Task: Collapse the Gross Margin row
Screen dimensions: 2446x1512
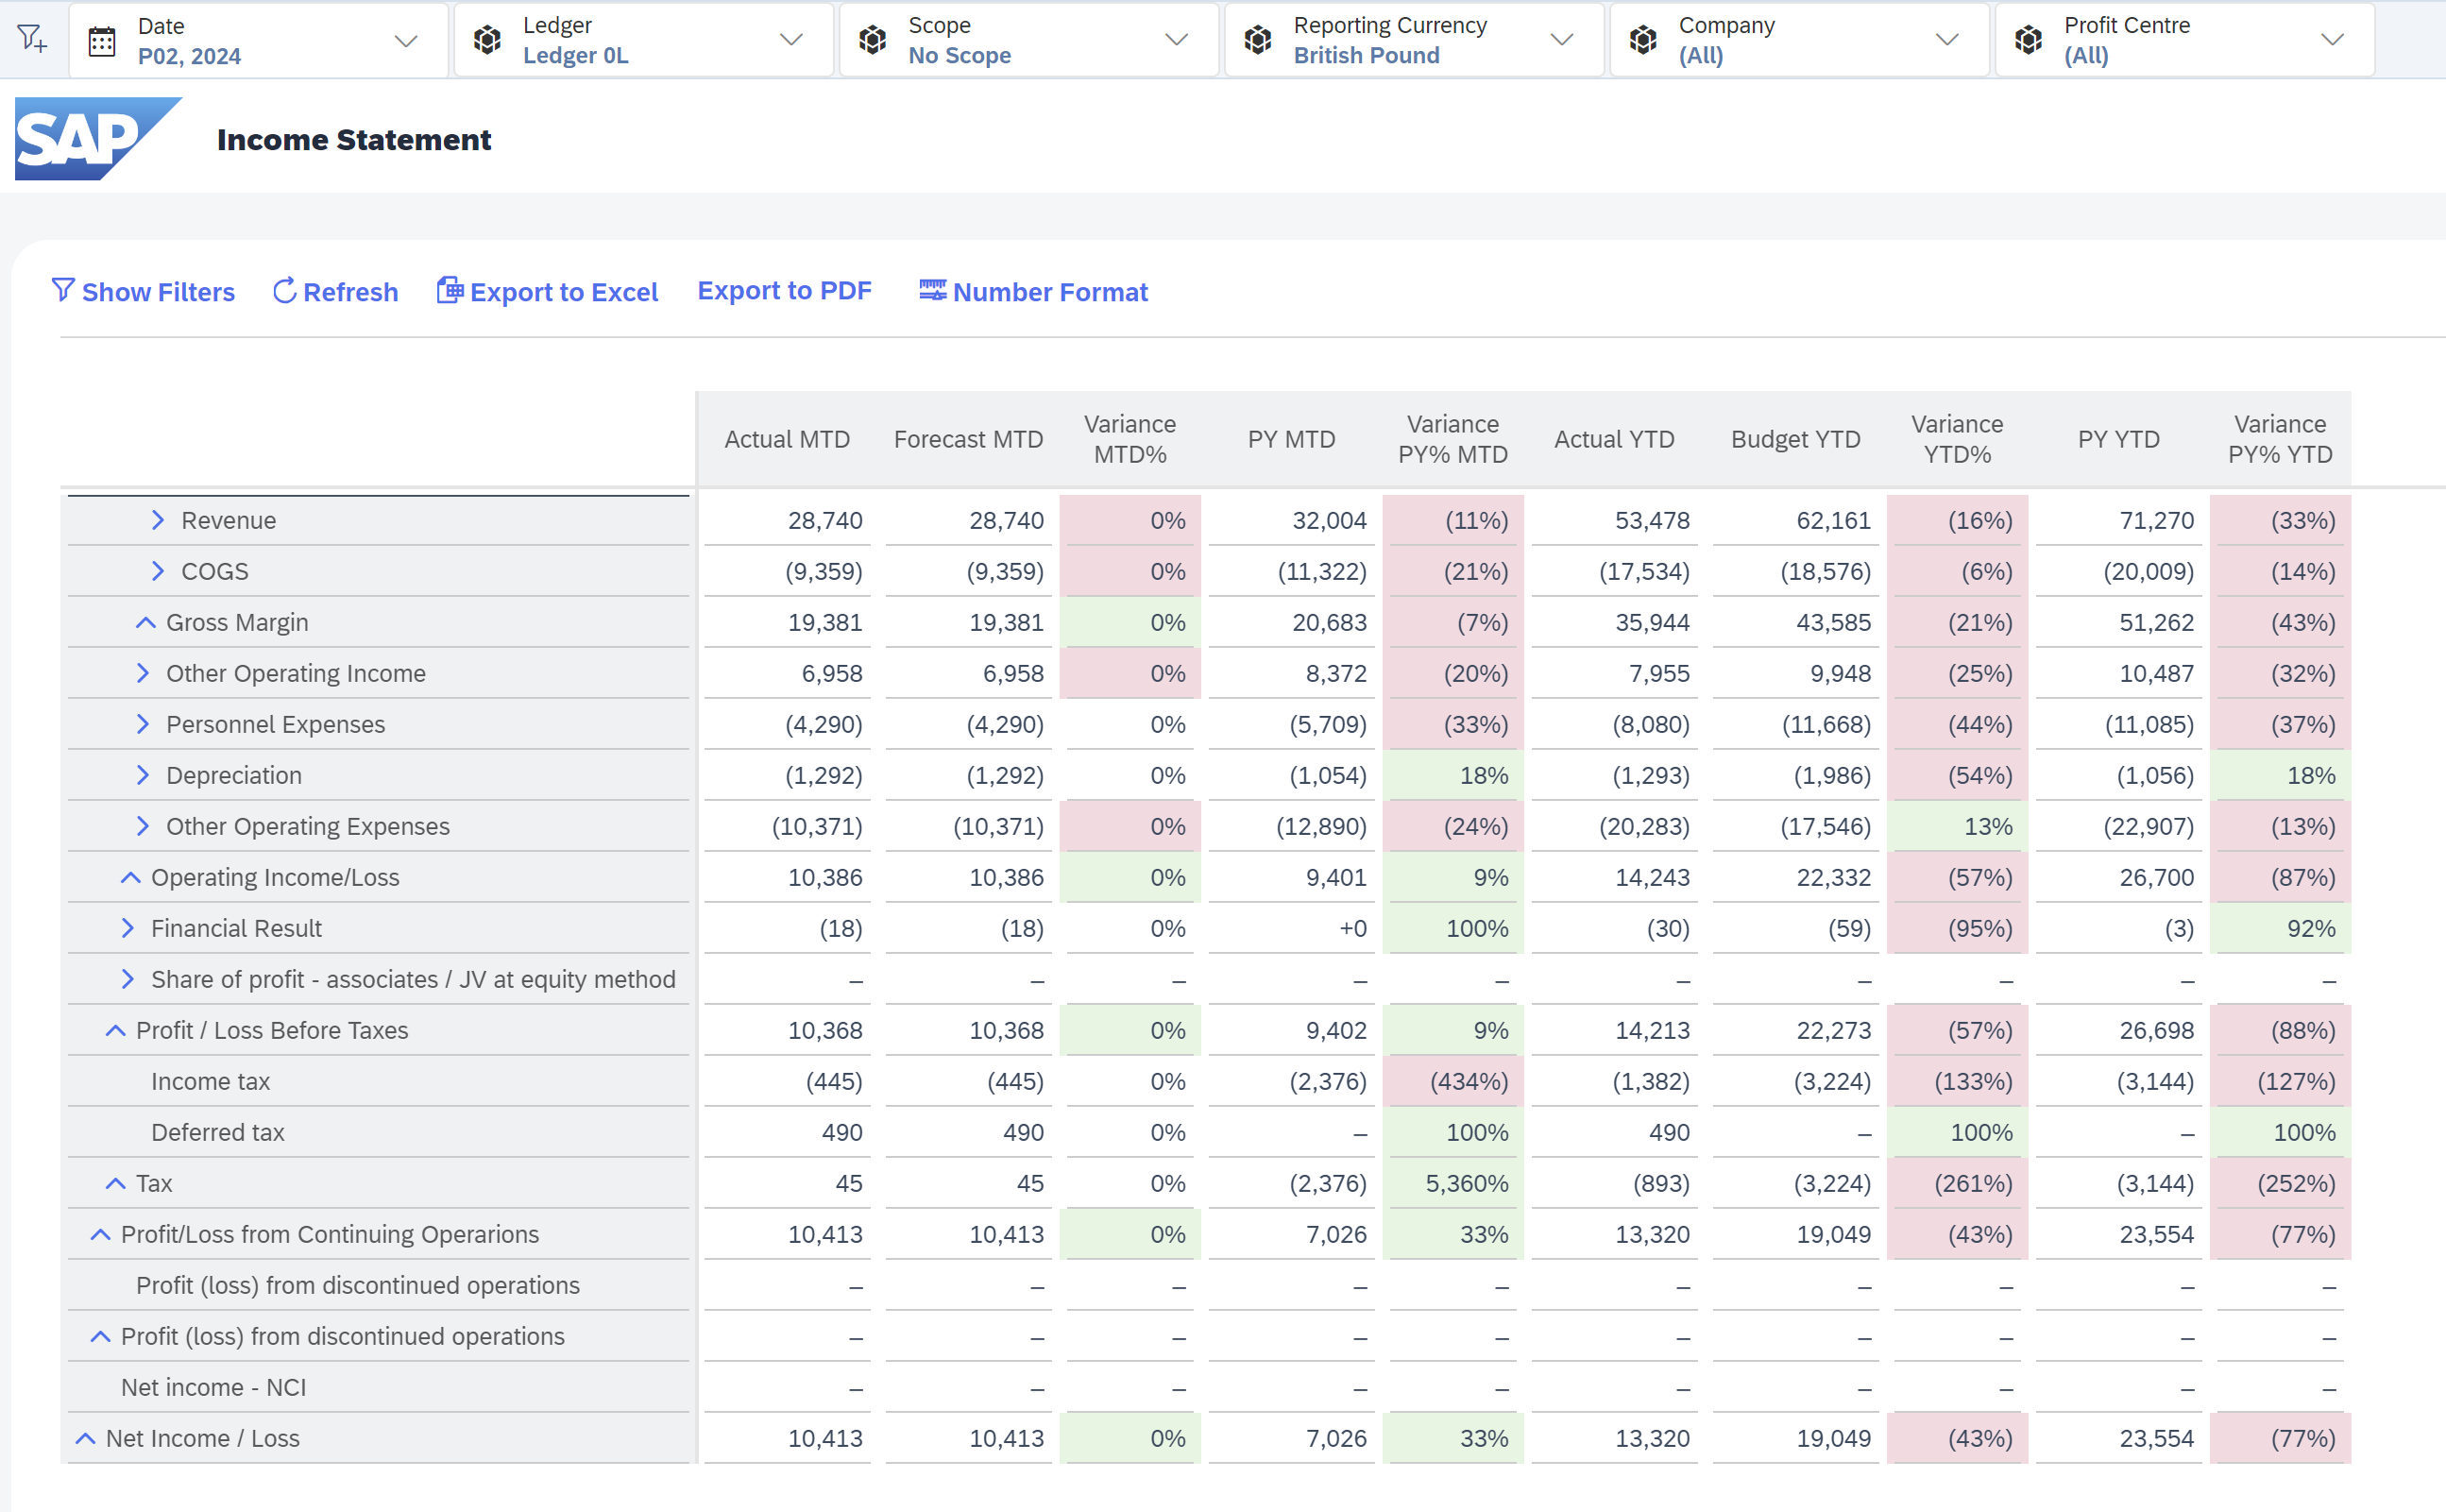Action: (145, 622)
